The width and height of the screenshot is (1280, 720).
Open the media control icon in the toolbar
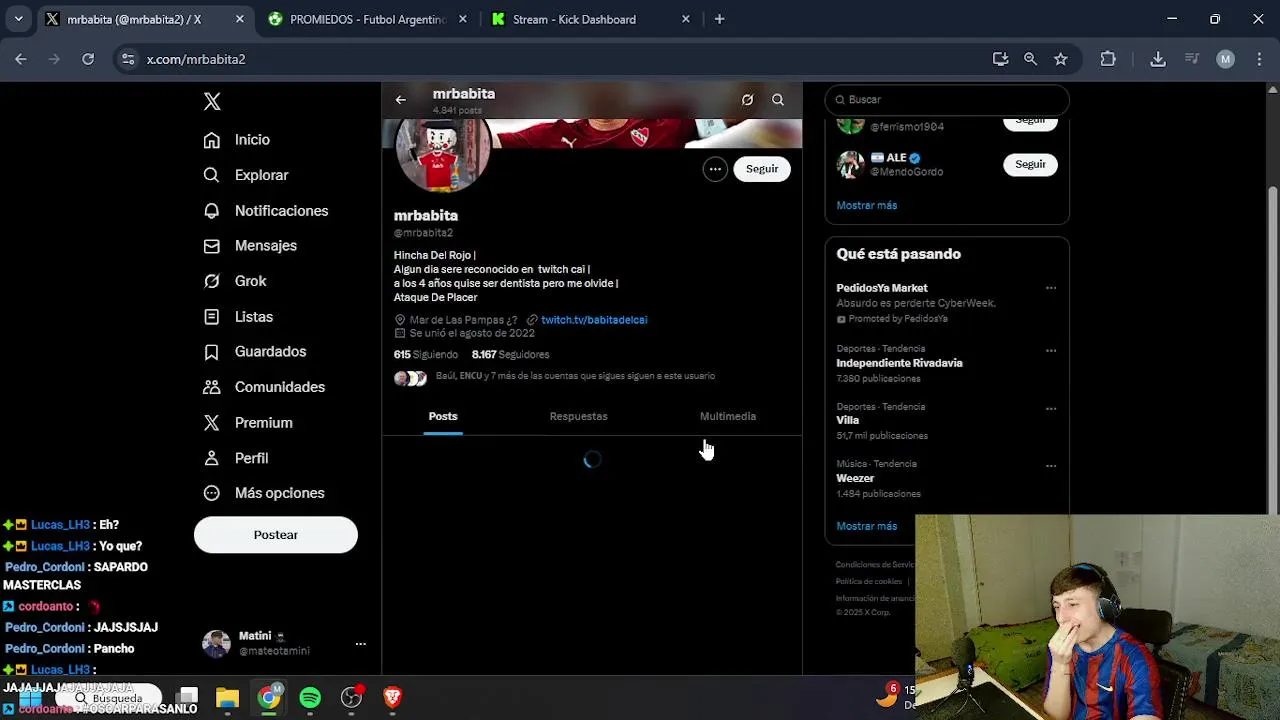(1192, 59)
